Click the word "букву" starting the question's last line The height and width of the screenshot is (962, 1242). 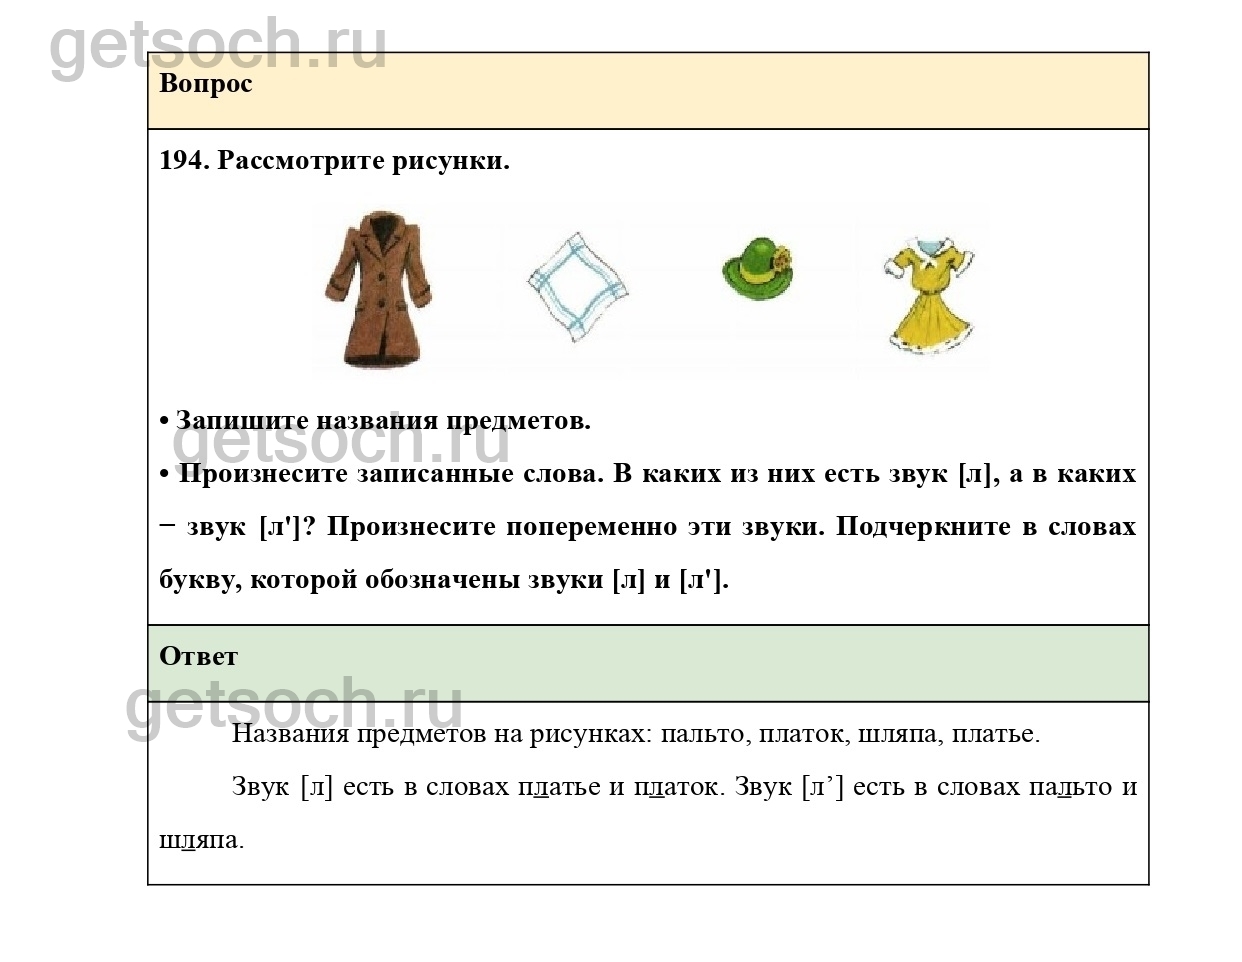[x=199, y=581]
